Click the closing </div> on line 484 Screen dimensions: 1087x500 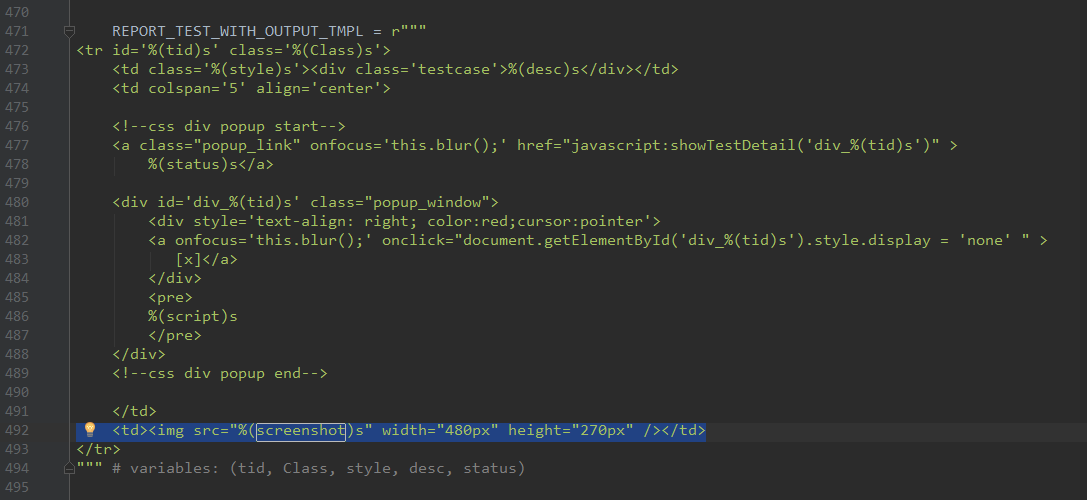click(x=175, y=278)
